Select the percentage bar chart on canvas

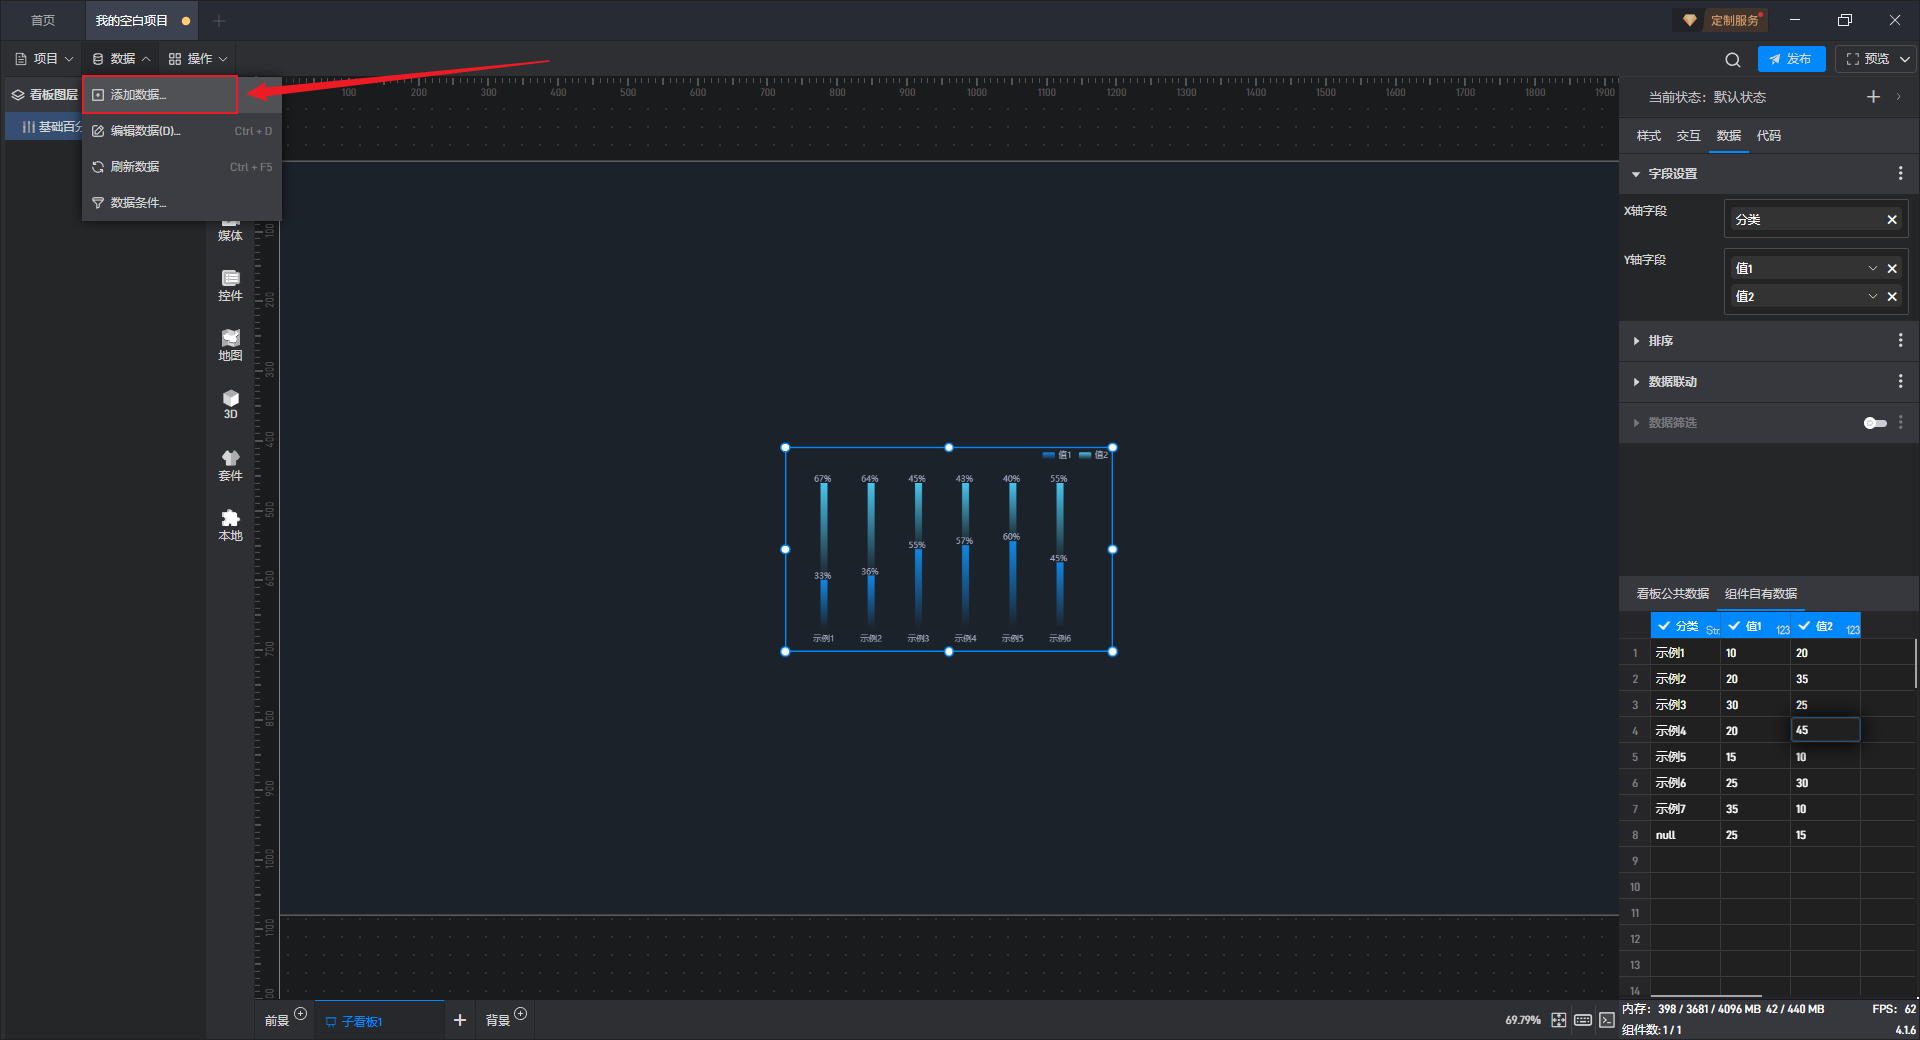click(x=949, y=550)
